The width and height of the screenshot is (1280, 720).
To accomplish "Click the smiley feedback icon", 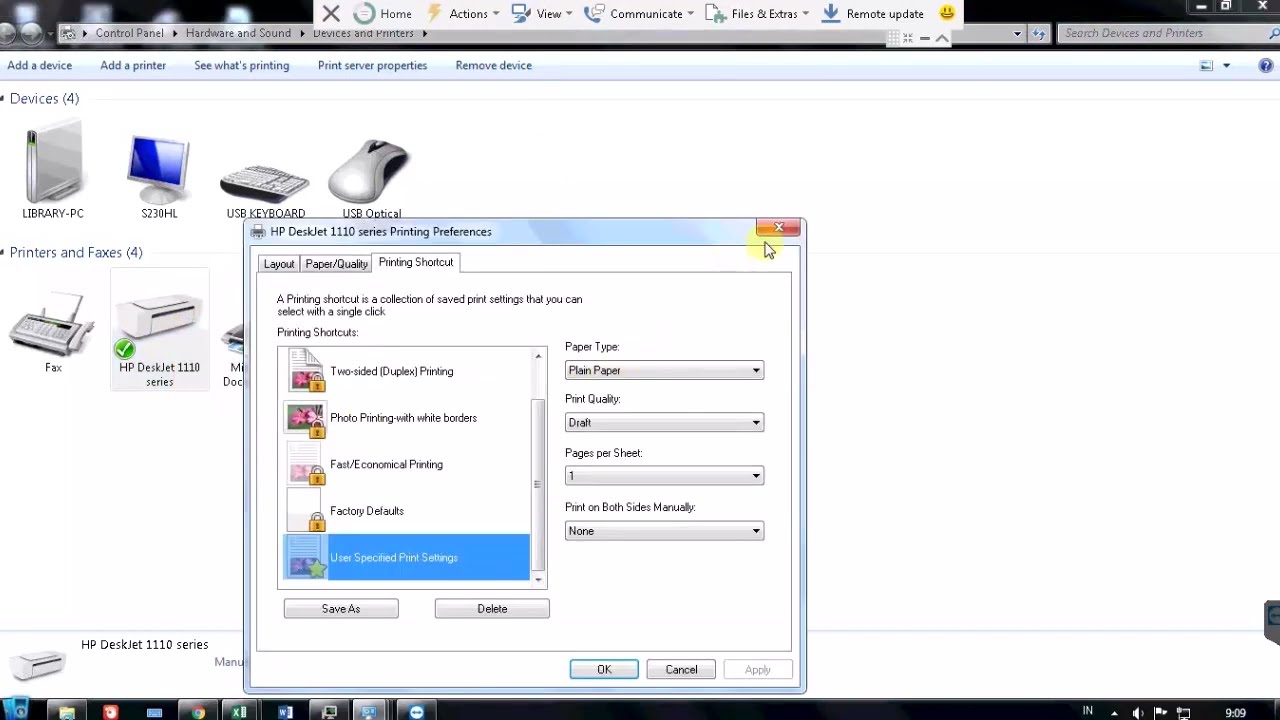I will [946, 13].
